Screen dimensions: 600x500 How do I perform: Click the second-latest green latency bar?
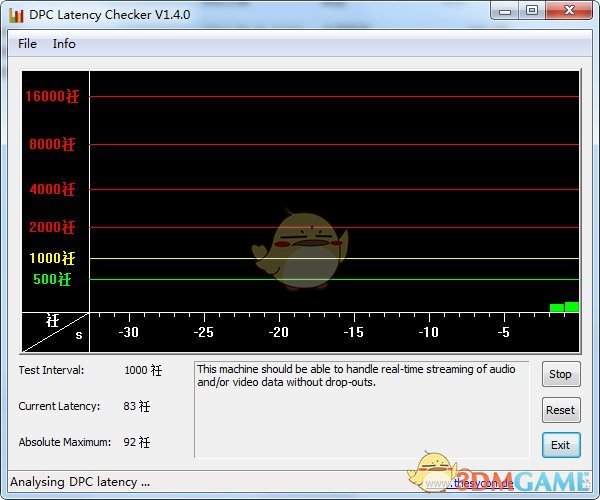[x=557, y=308]
